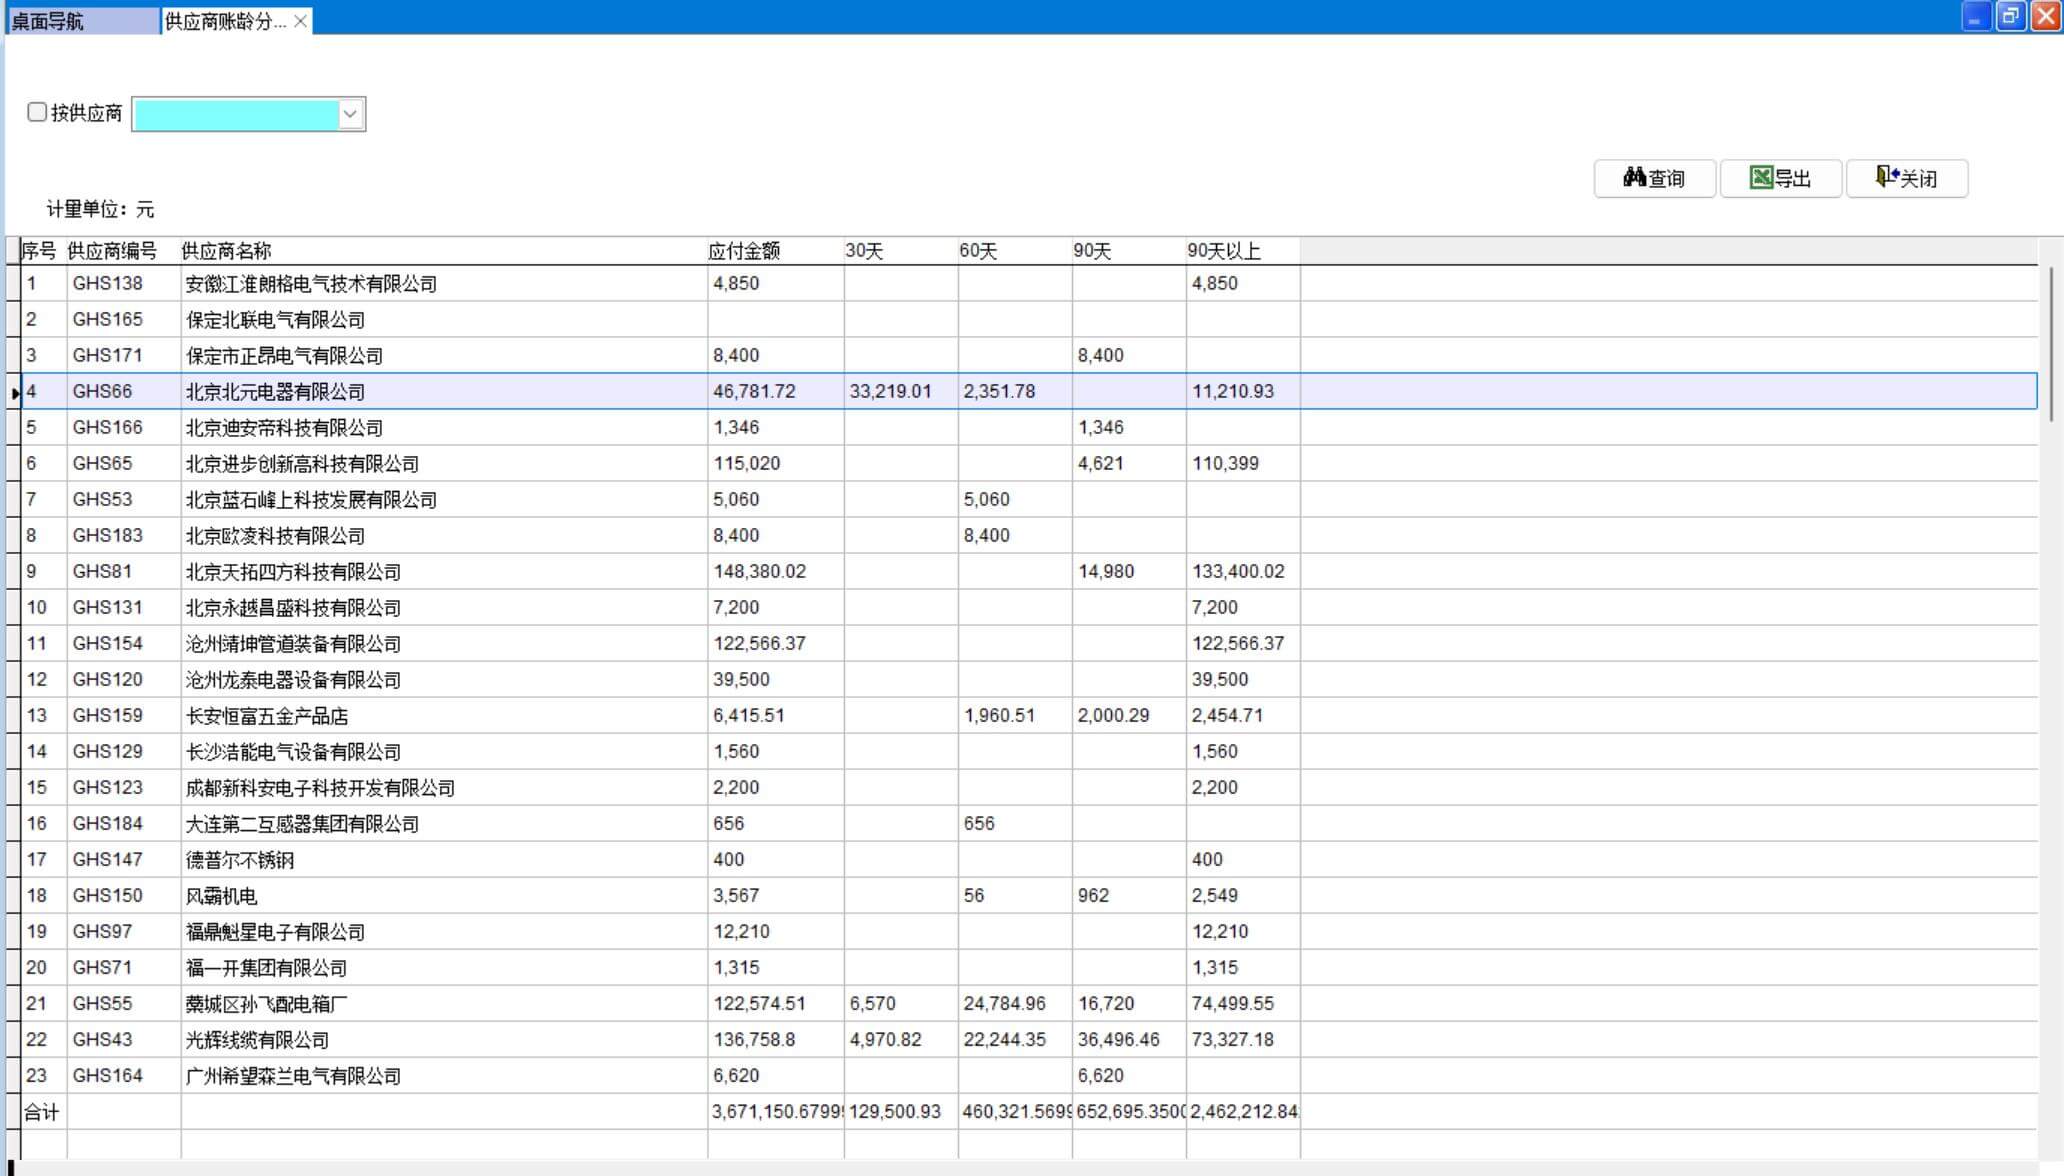Image resolution: width=2064 pixels, height=1176 pixels.
Task: Click the binoculars icon on 查询
Action: click(1634, 178)
